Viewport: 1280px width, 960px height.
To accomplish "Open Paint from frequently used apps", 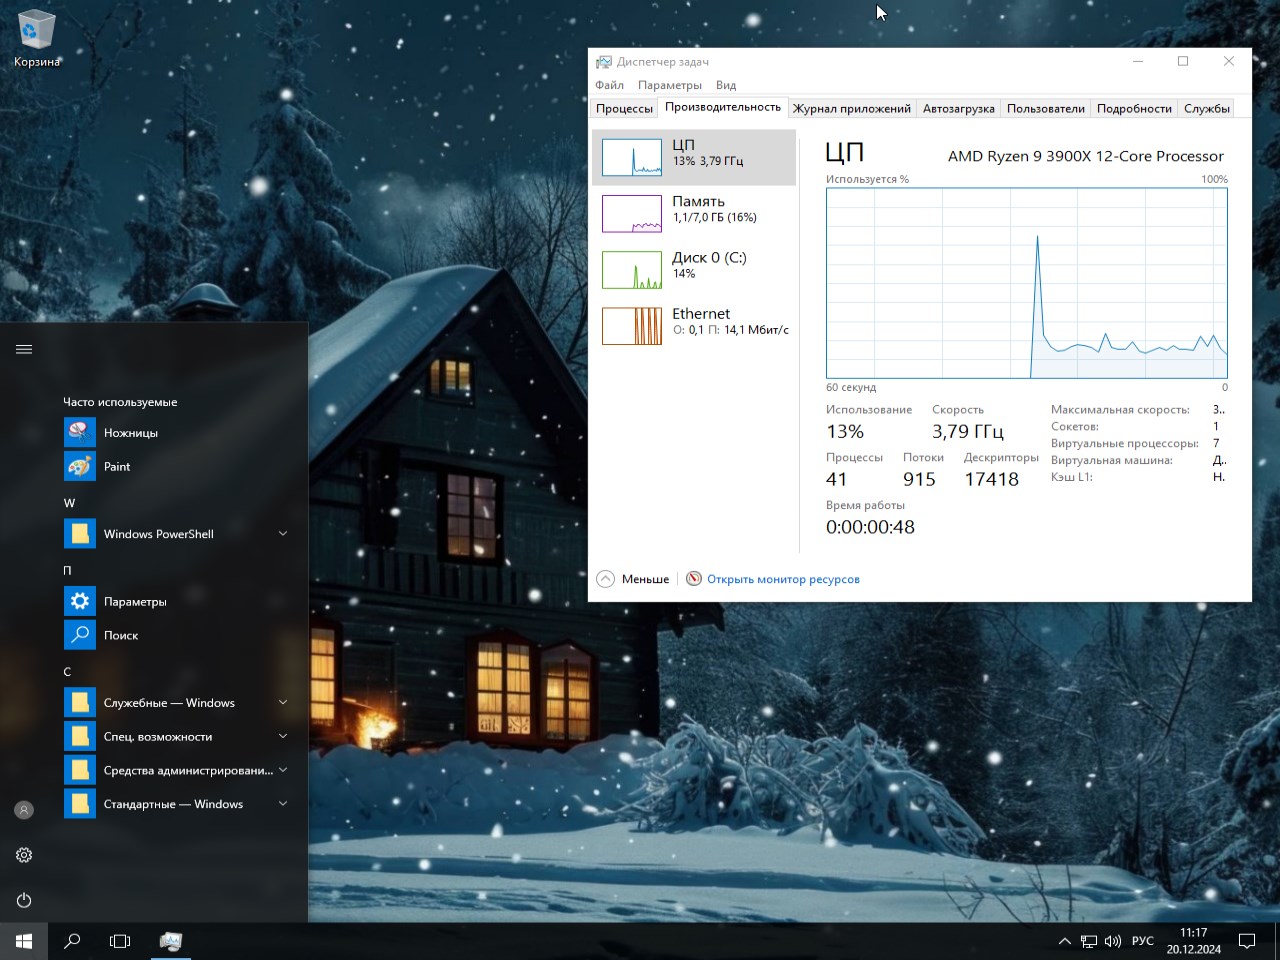I will click(117, 466).
